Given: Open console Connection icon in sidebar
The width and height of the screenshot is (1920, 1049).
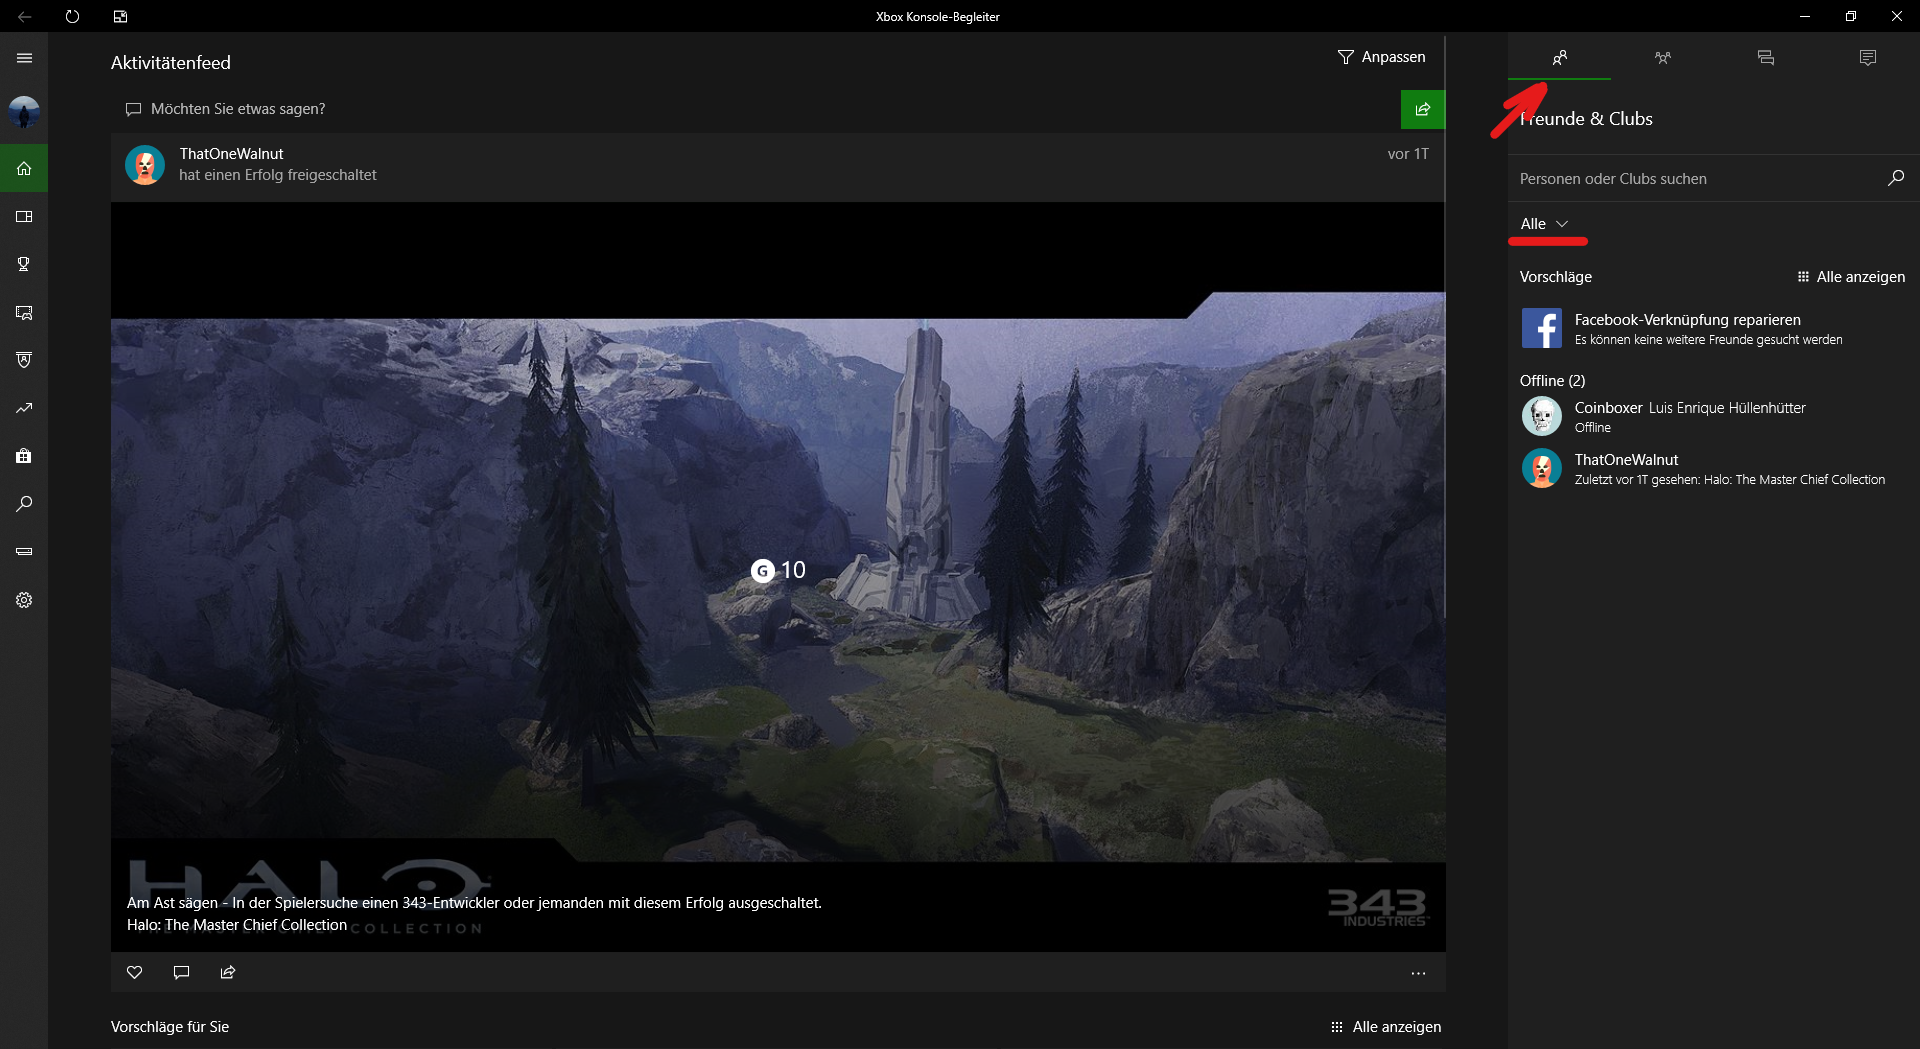Looking at the screenshot, I should [x=24, y=552].
